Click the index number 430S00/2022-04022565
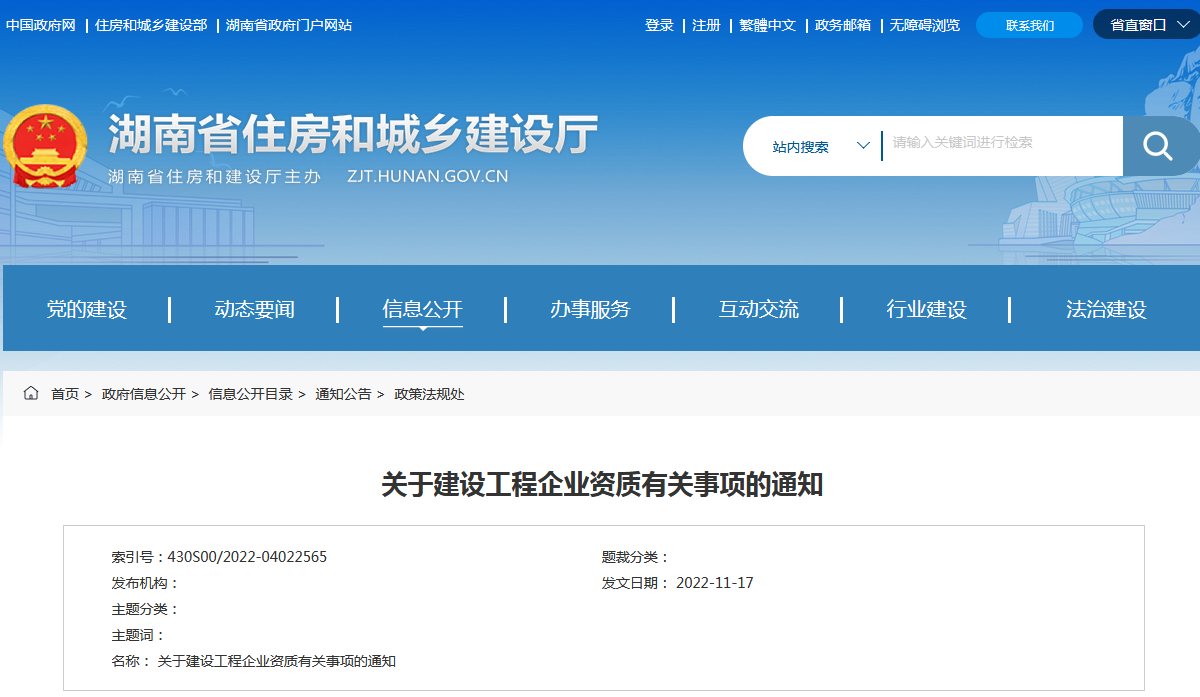 (247, 557)
